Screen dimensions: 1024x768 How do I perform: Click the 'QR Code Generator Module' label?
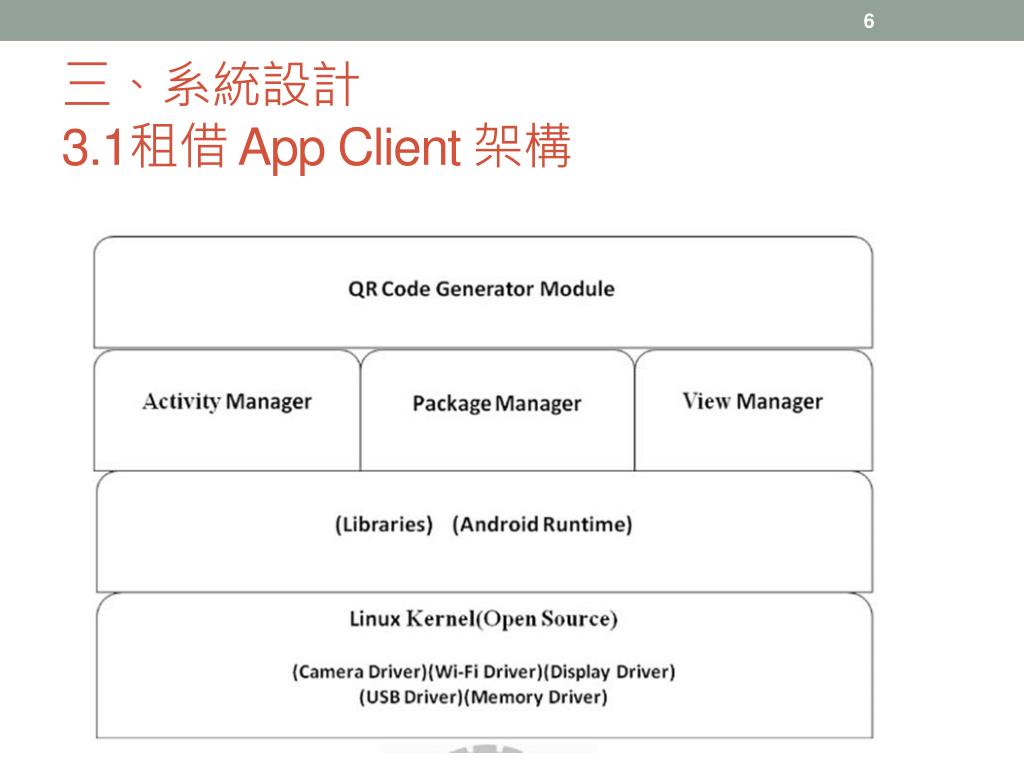[x=481, y=289]
